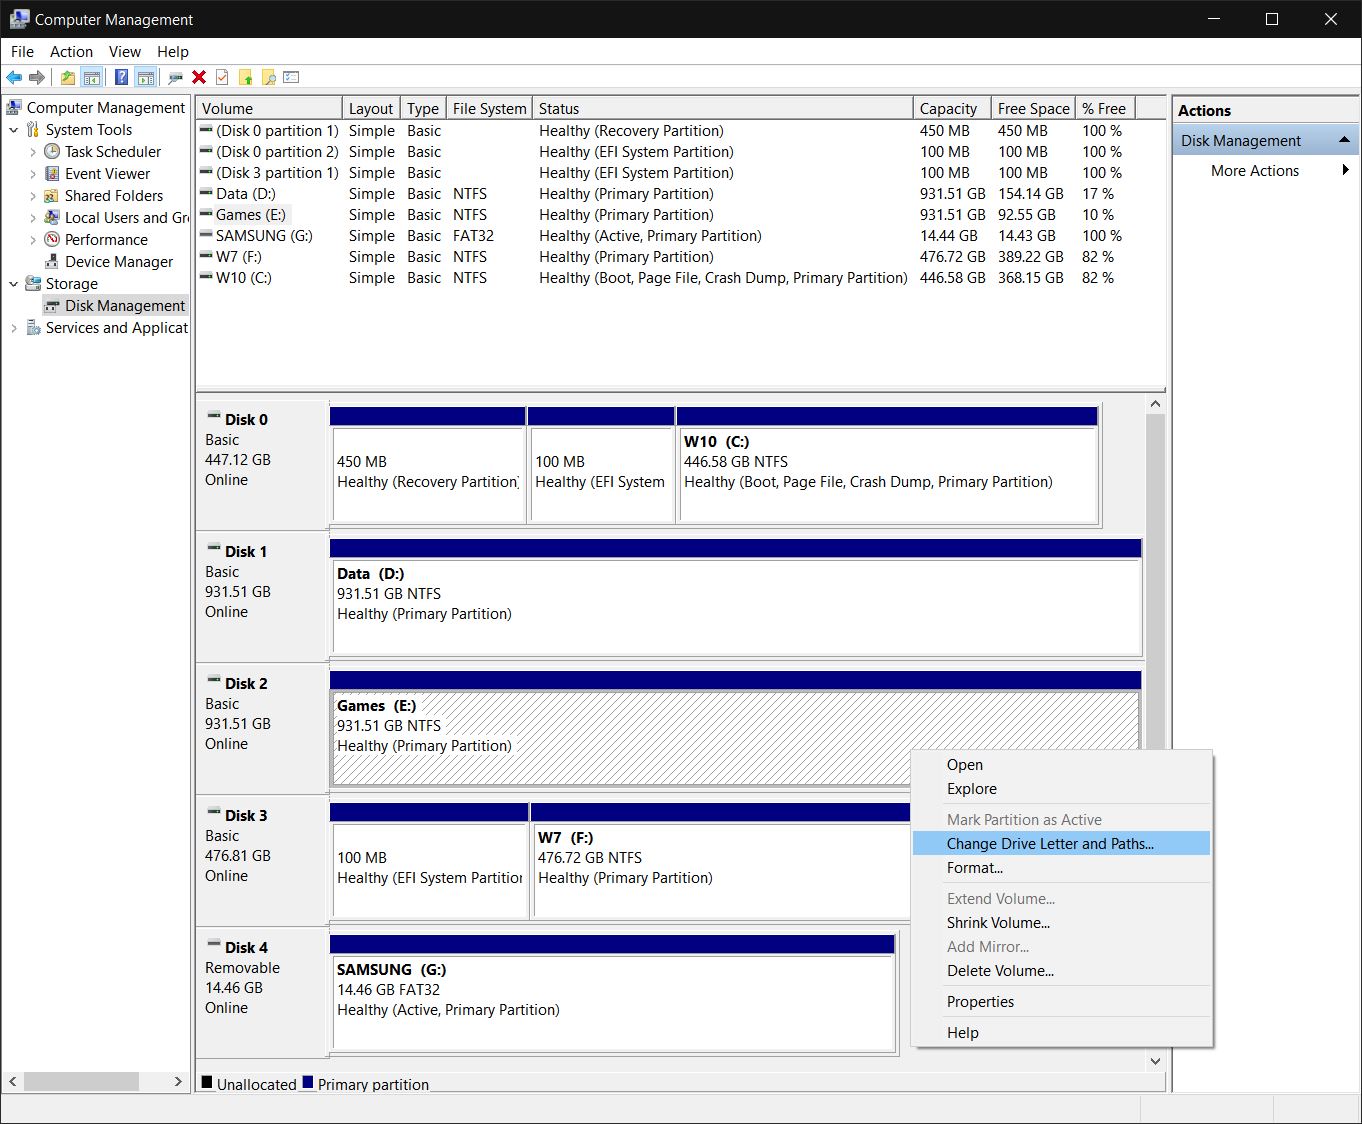This screenshot has width=1362, height=1124.
Task: Choose Format in the context menu
Action: pos(1062,868)
